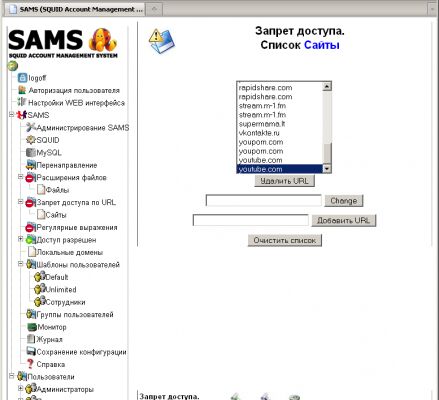This screenshot has width=439, height=400.
Task: Click the URL list scroll-down arrow
Action: (327, 169)
